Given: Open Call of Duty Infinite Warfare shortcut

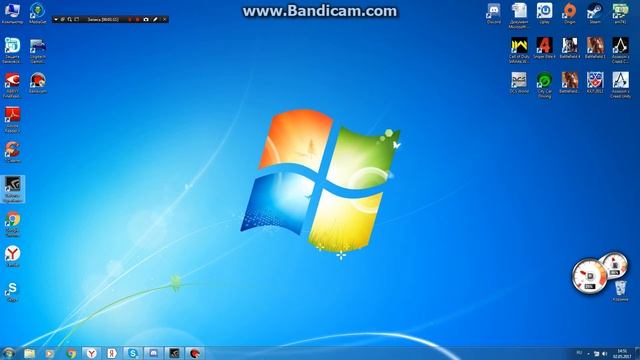Looking at the screenshot, I should 519,50.
